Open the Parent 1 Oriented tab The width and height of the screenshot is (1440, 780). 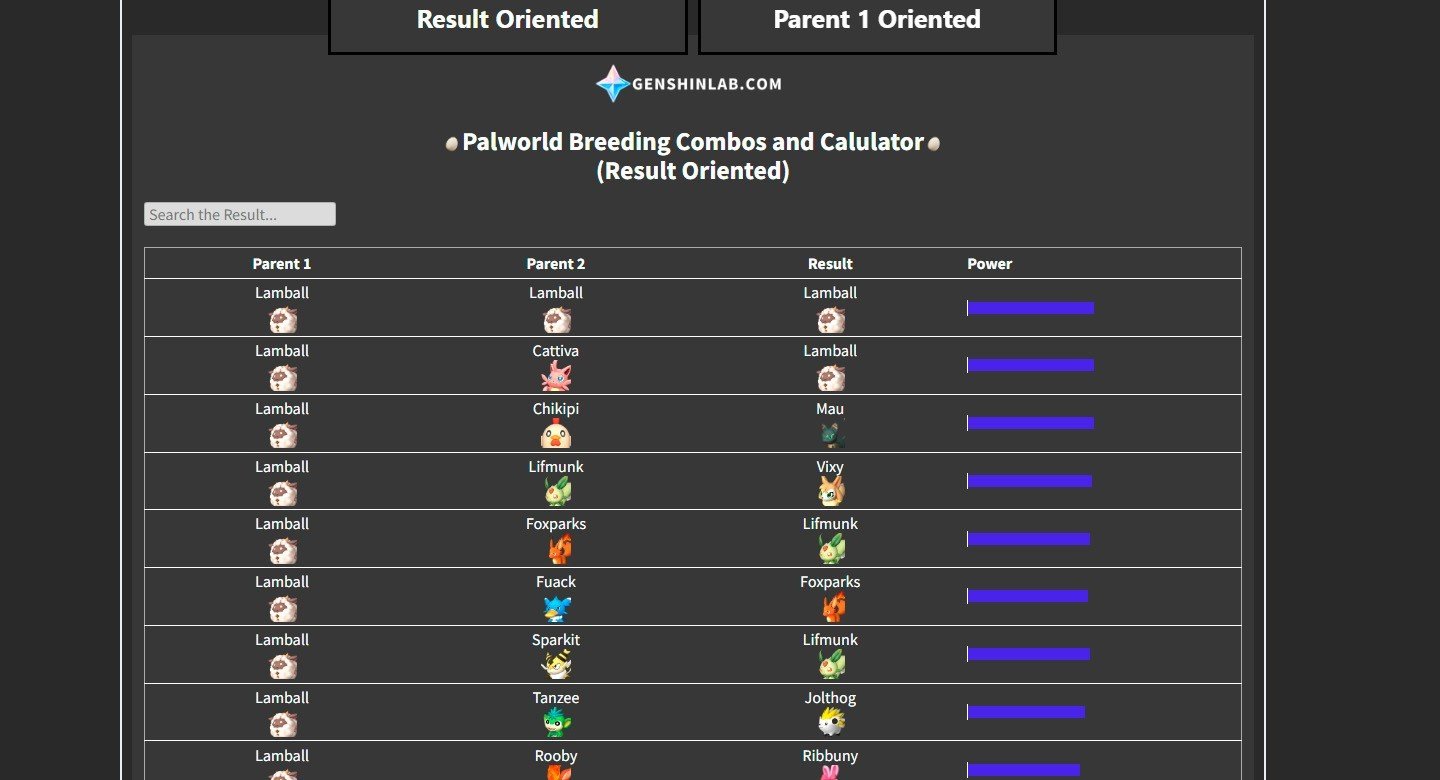877,20
